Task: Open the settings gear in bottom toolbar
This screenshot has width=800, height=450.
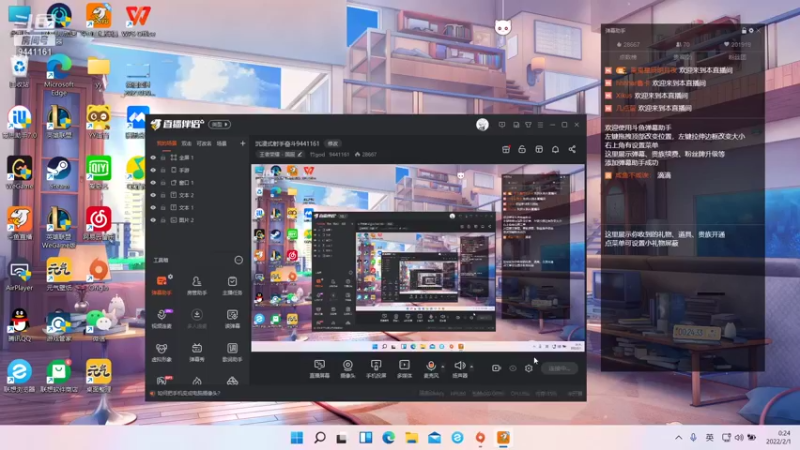Action: tap(529, 368)
